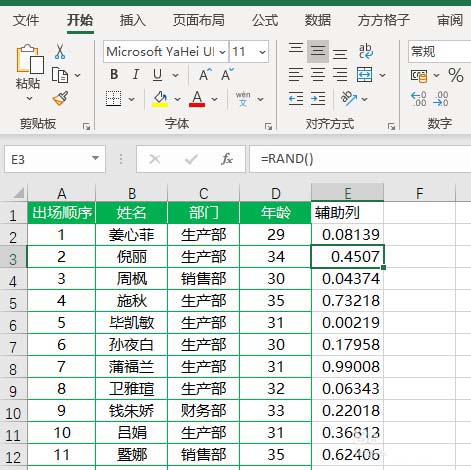Image resolution: width=471 pixels, height=470 pixels.
Task: Select the Format Painter brush icon
Action: [61, 98]
